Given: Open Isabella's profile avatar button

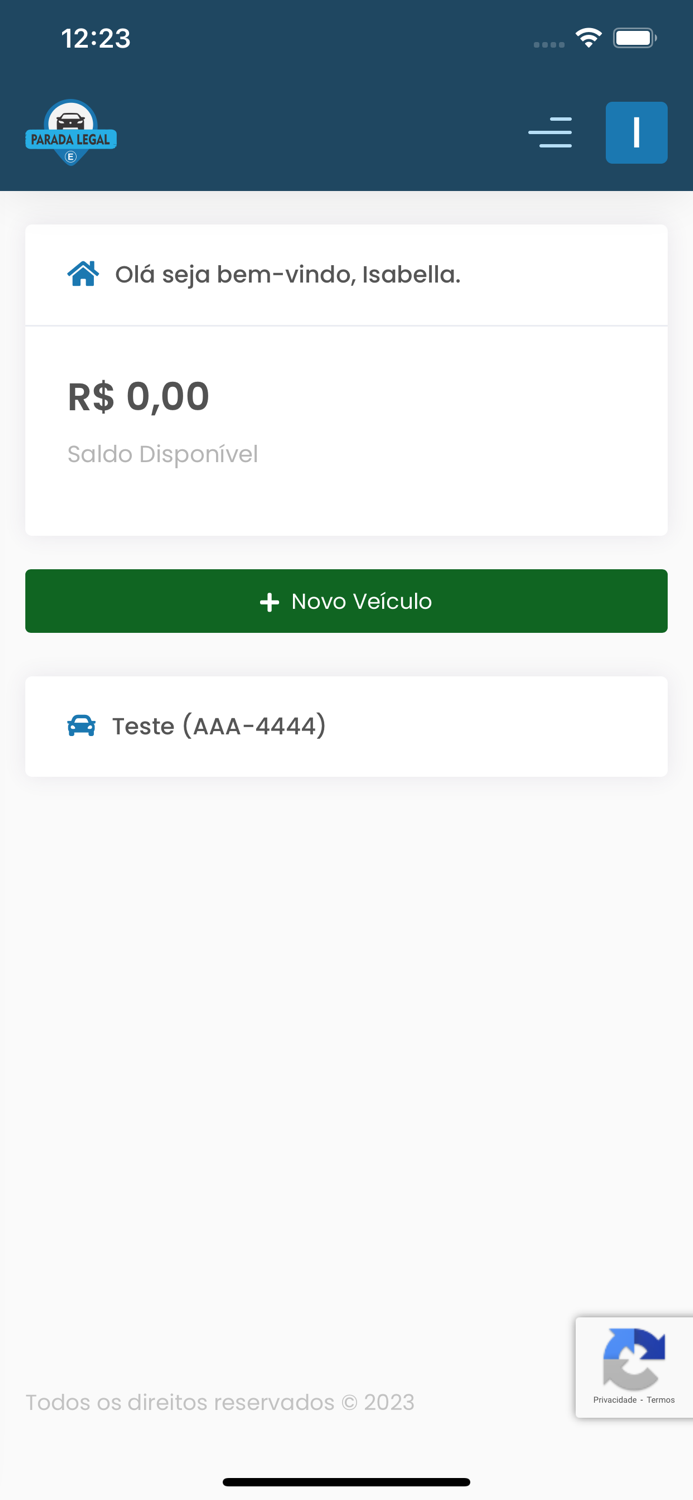Looking at the screenshot, I should click(636, 132).
